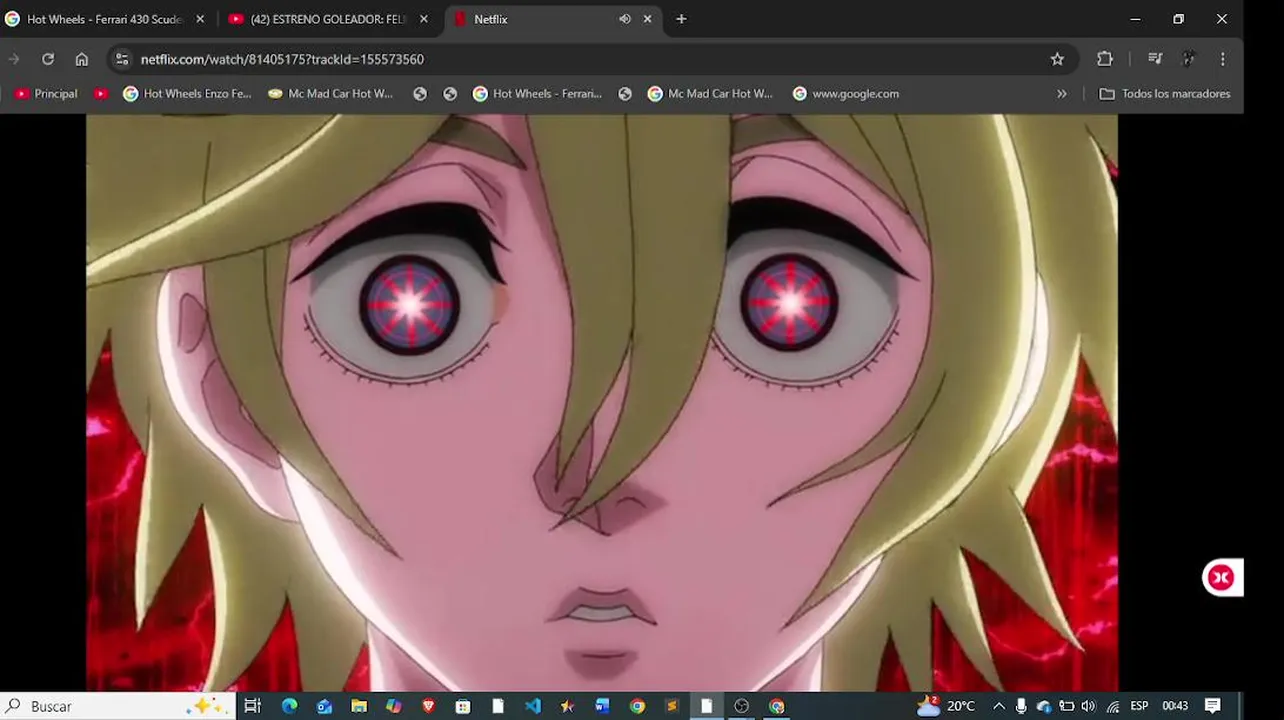Viewport: 1284px width, 720px height.
Task: Open Microsoft Store from the taskbar
Action: click(463, 706)
